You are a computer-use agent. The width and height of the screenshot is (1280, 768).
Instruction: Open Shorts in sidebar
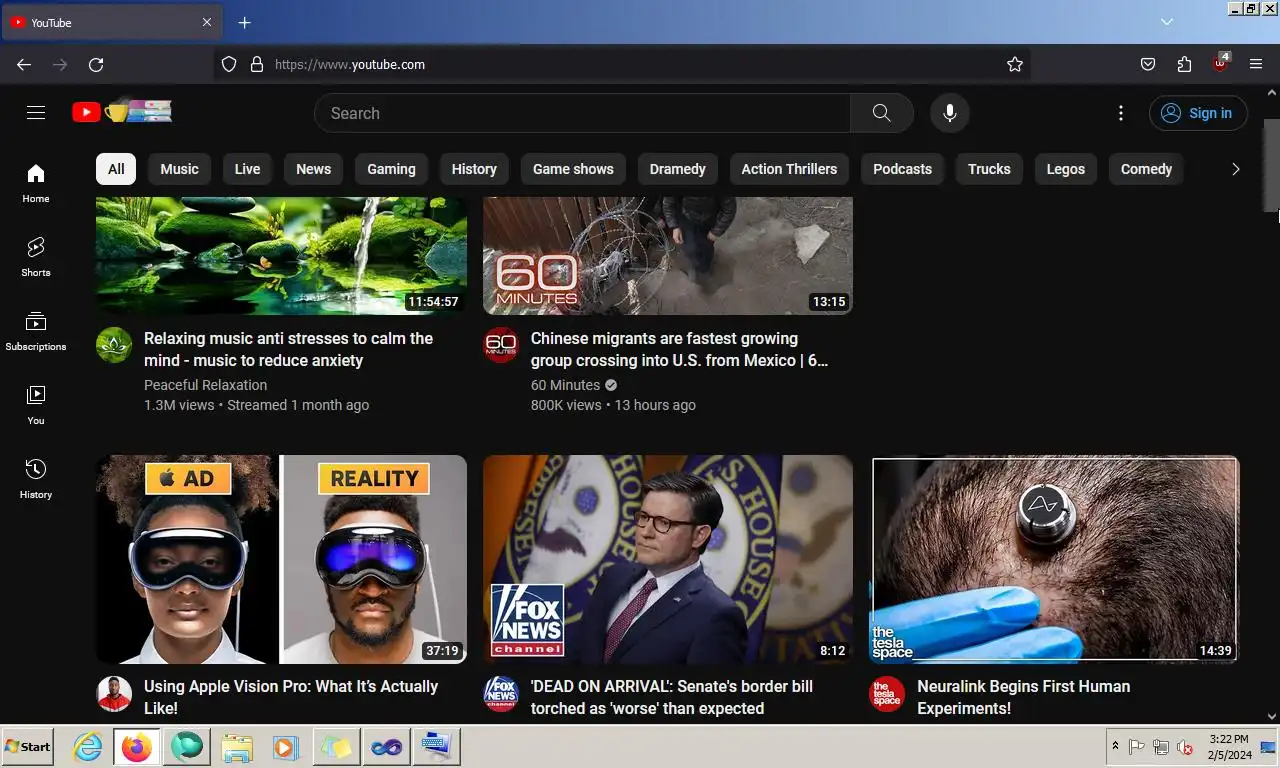coord(36,257)
